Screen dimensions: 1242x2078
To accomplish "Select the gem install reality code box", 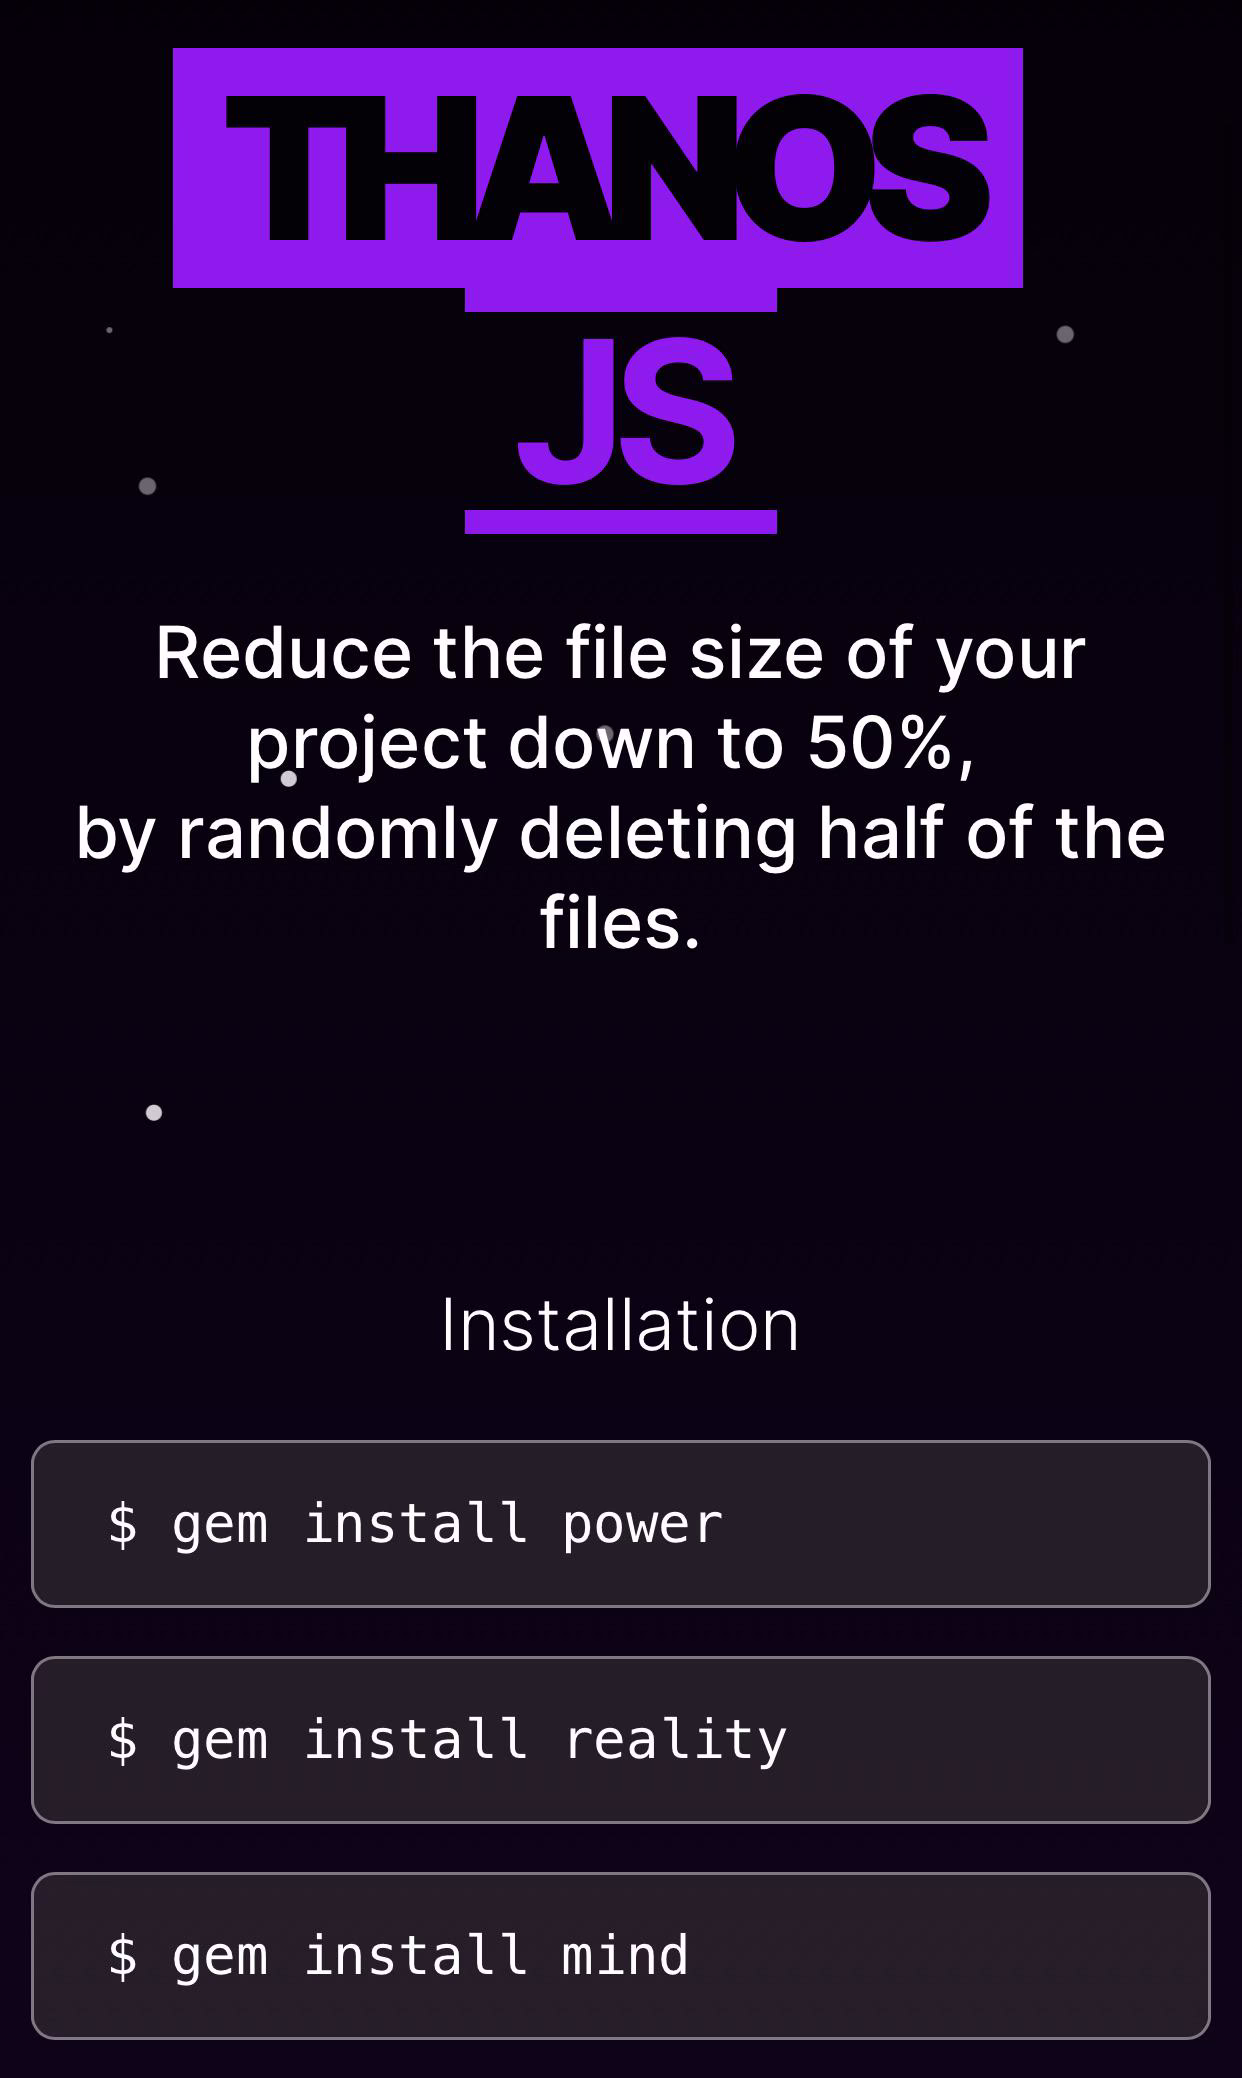I will [621, 1740].
